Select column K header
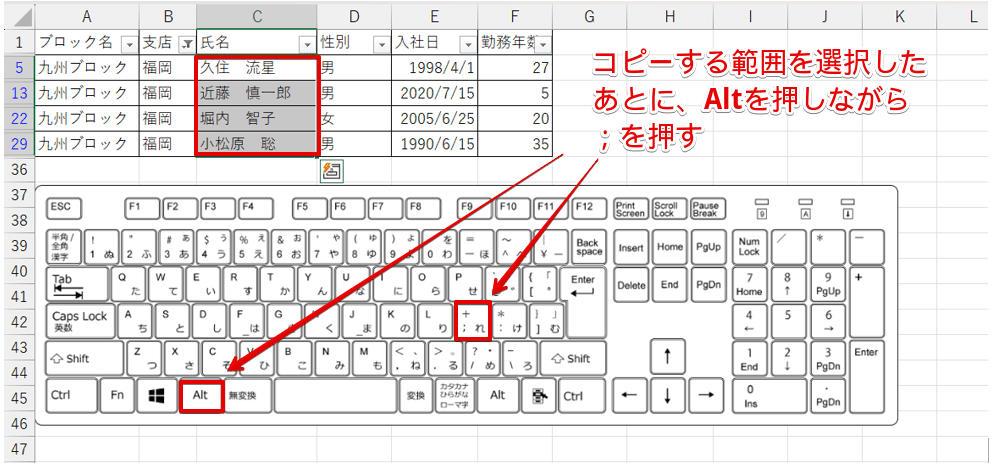Image resolution: width=991 pixels, height=468 pixels. (x=899, y=17)
